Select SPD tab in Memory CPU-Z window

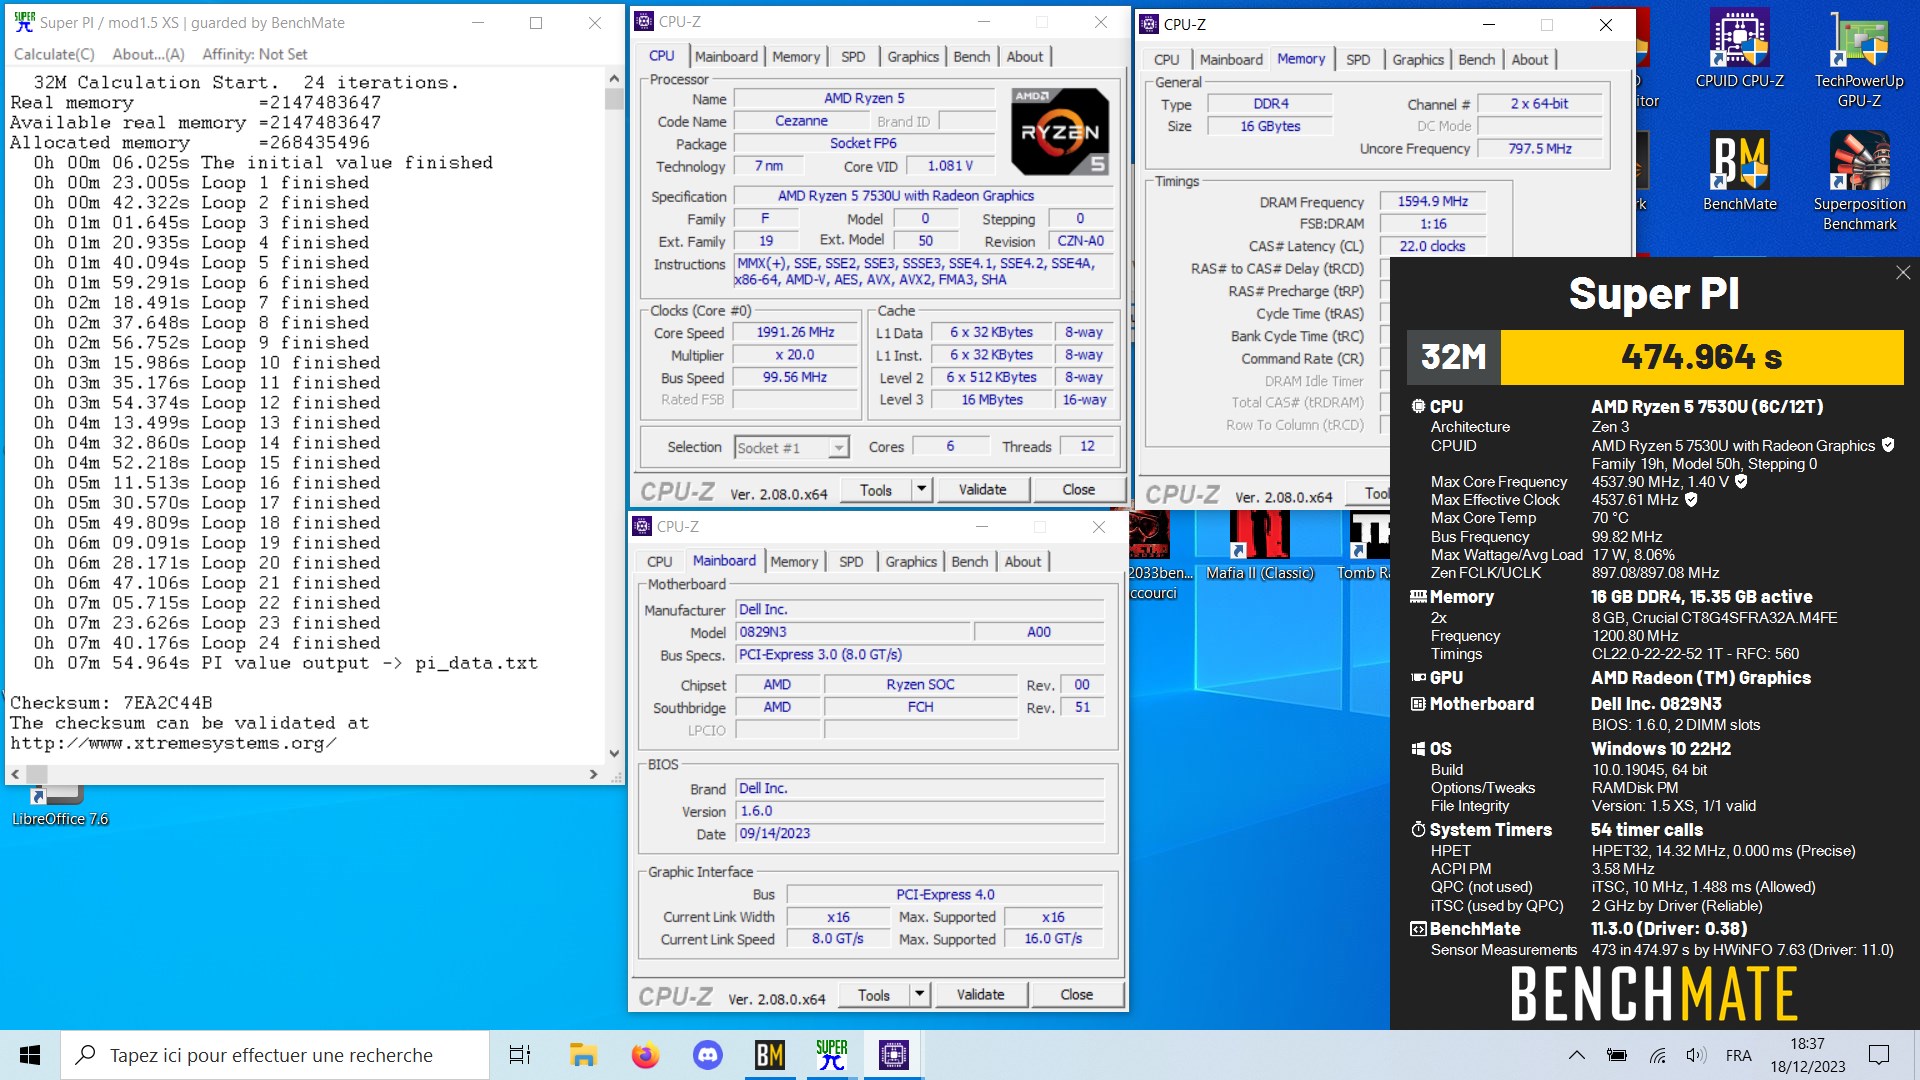(1358, 60)
